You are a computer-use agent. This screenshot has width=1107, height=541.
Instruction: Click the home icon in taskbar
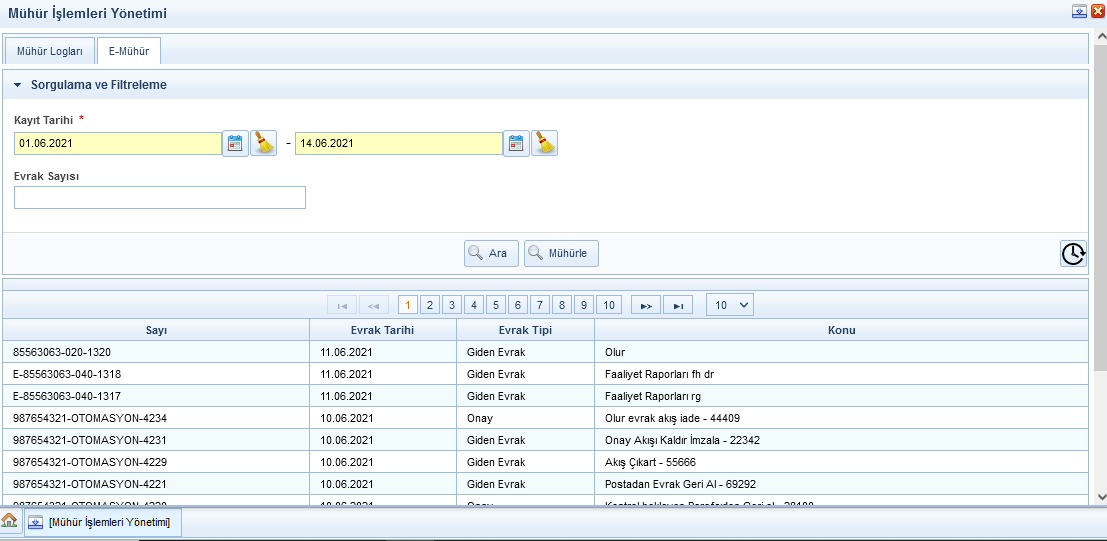coord(10,522)
